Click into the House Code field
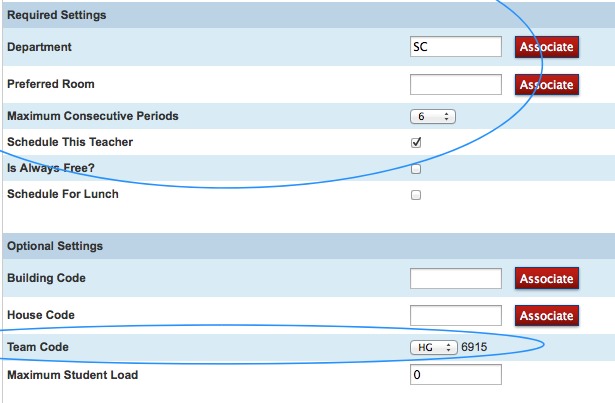This screenshot has height=403, width=615. [455, 316]
